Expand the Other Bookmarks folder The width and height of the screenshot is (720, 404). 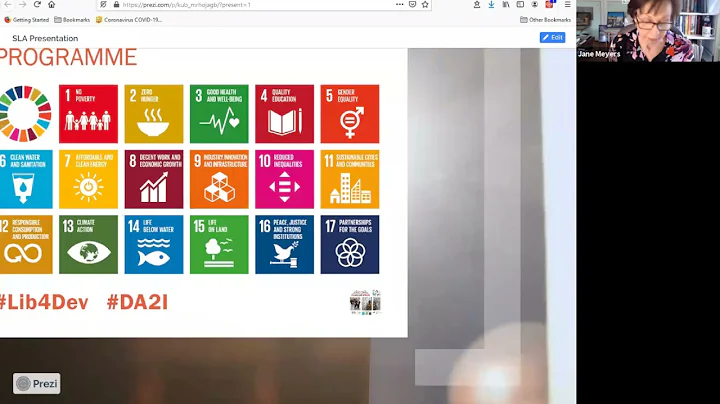point(545,20)
